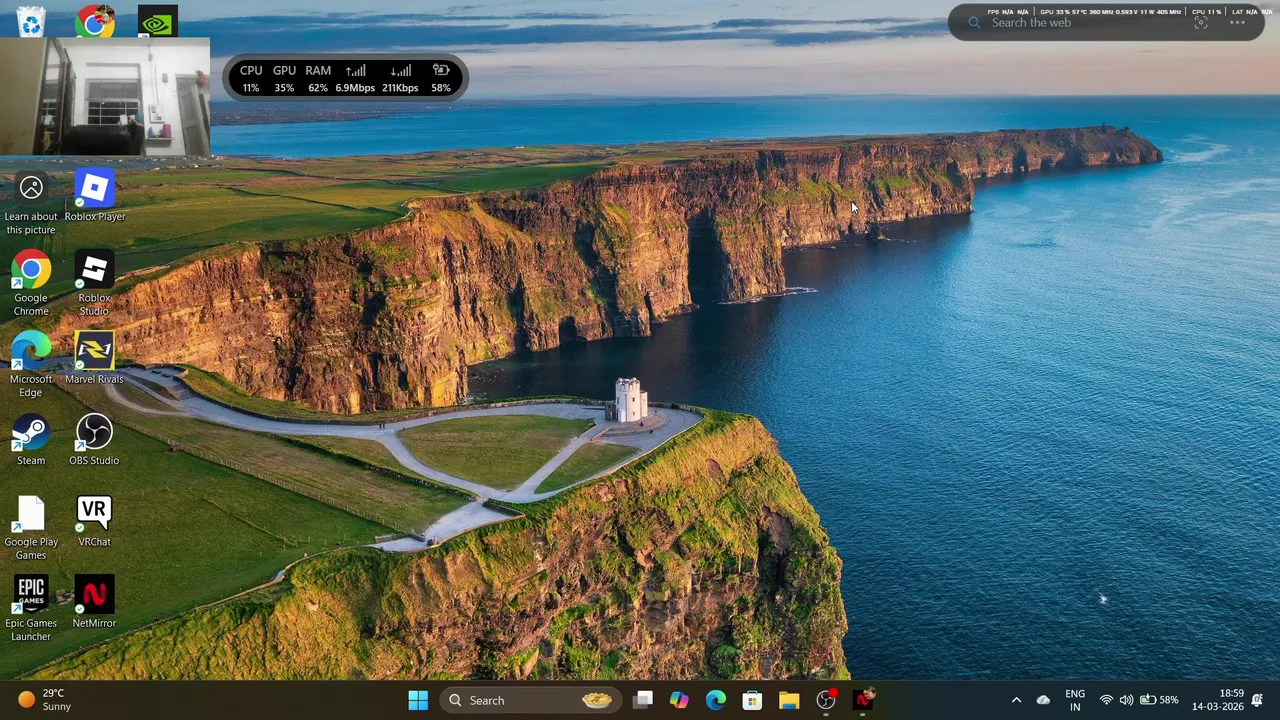Screen dimensions: 1280x720
Task: Change the ENG IN input language
Action: [1075, 700]
